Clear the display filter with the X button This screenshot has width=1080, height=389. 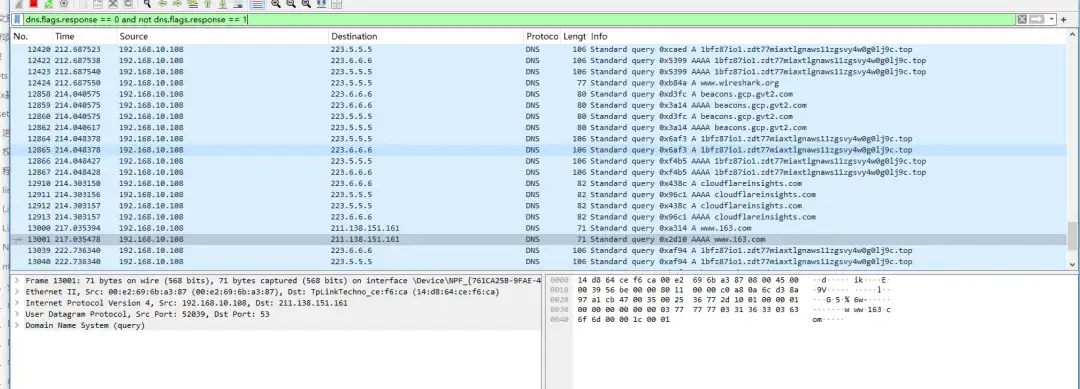1022,20
